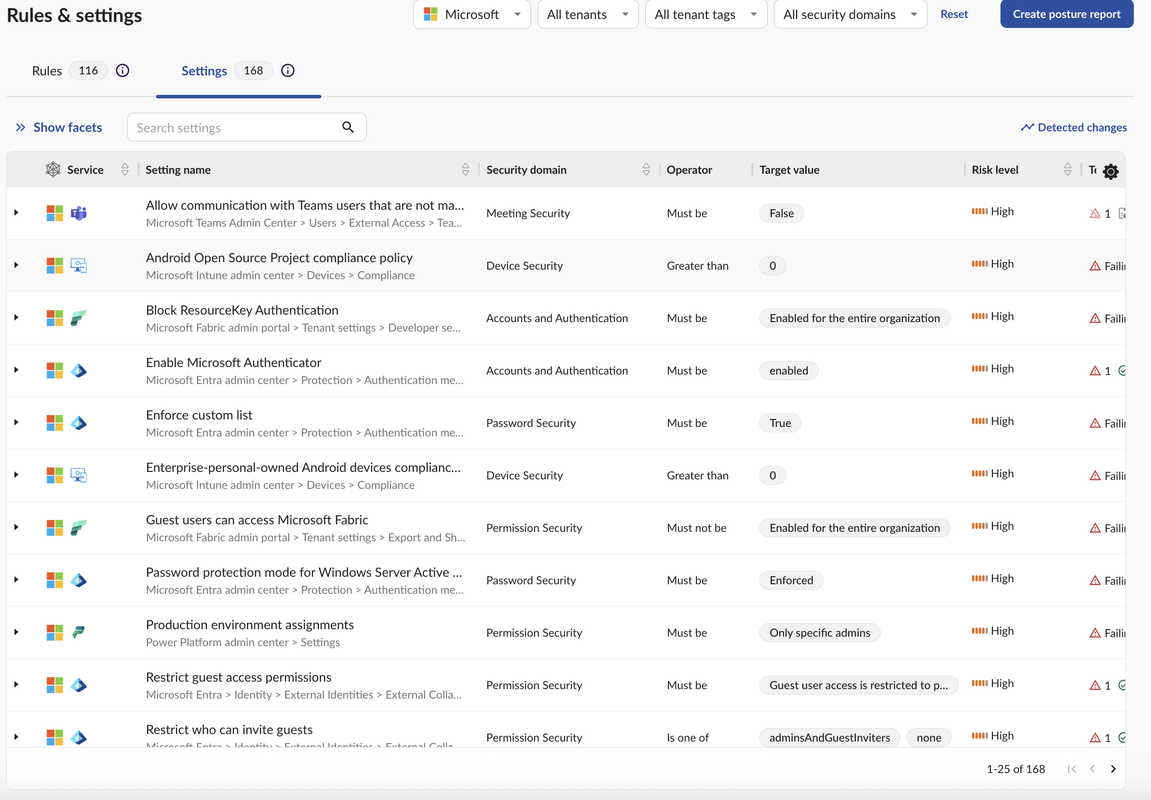Expand the Production environment assignments row
Image resolution: width=1151 pixels, height=800 pixels.
(x=16, y=632)
